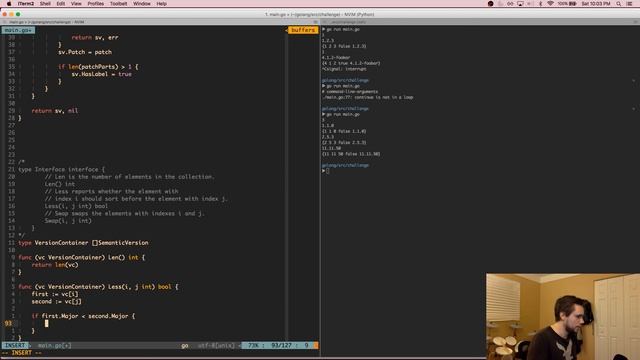The image size is (640, 360).
Task: Click 'if first.Major < second.Major {' line
Action: click(x=83, y=316)
